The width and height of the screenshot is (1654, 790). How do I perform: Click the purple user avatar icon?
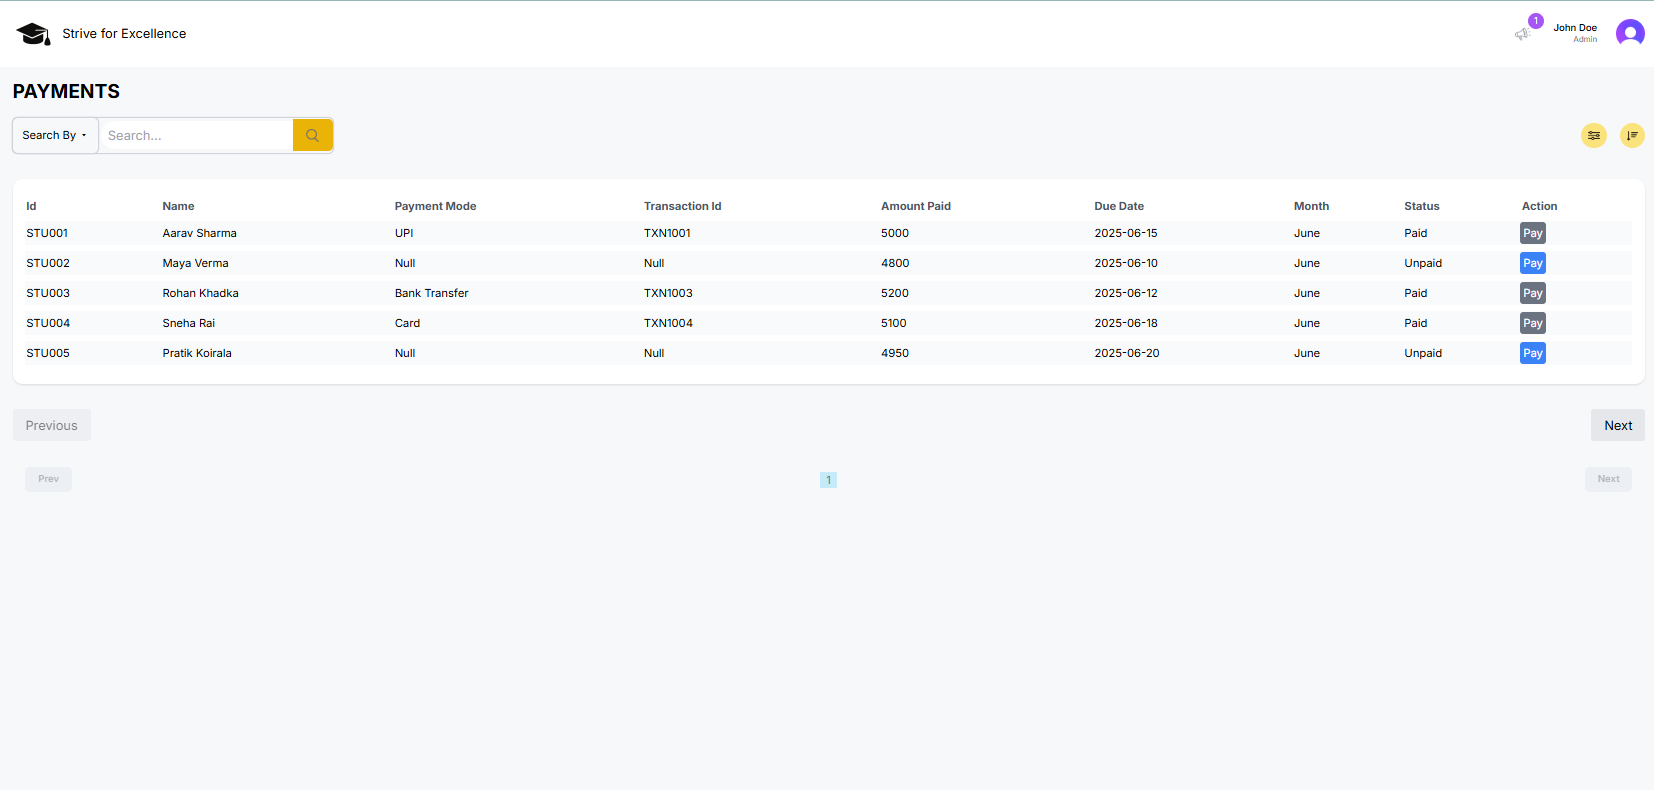tap(1629, 34)
